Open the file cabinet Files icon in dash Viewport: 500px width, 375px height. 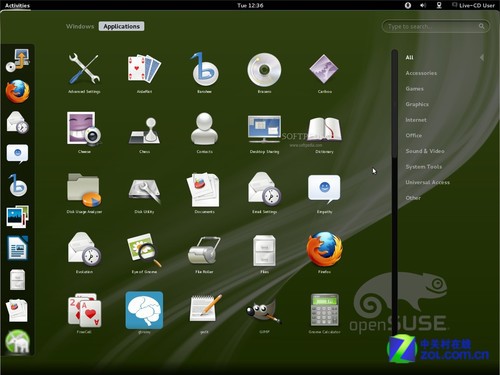(x=17, y=279)
